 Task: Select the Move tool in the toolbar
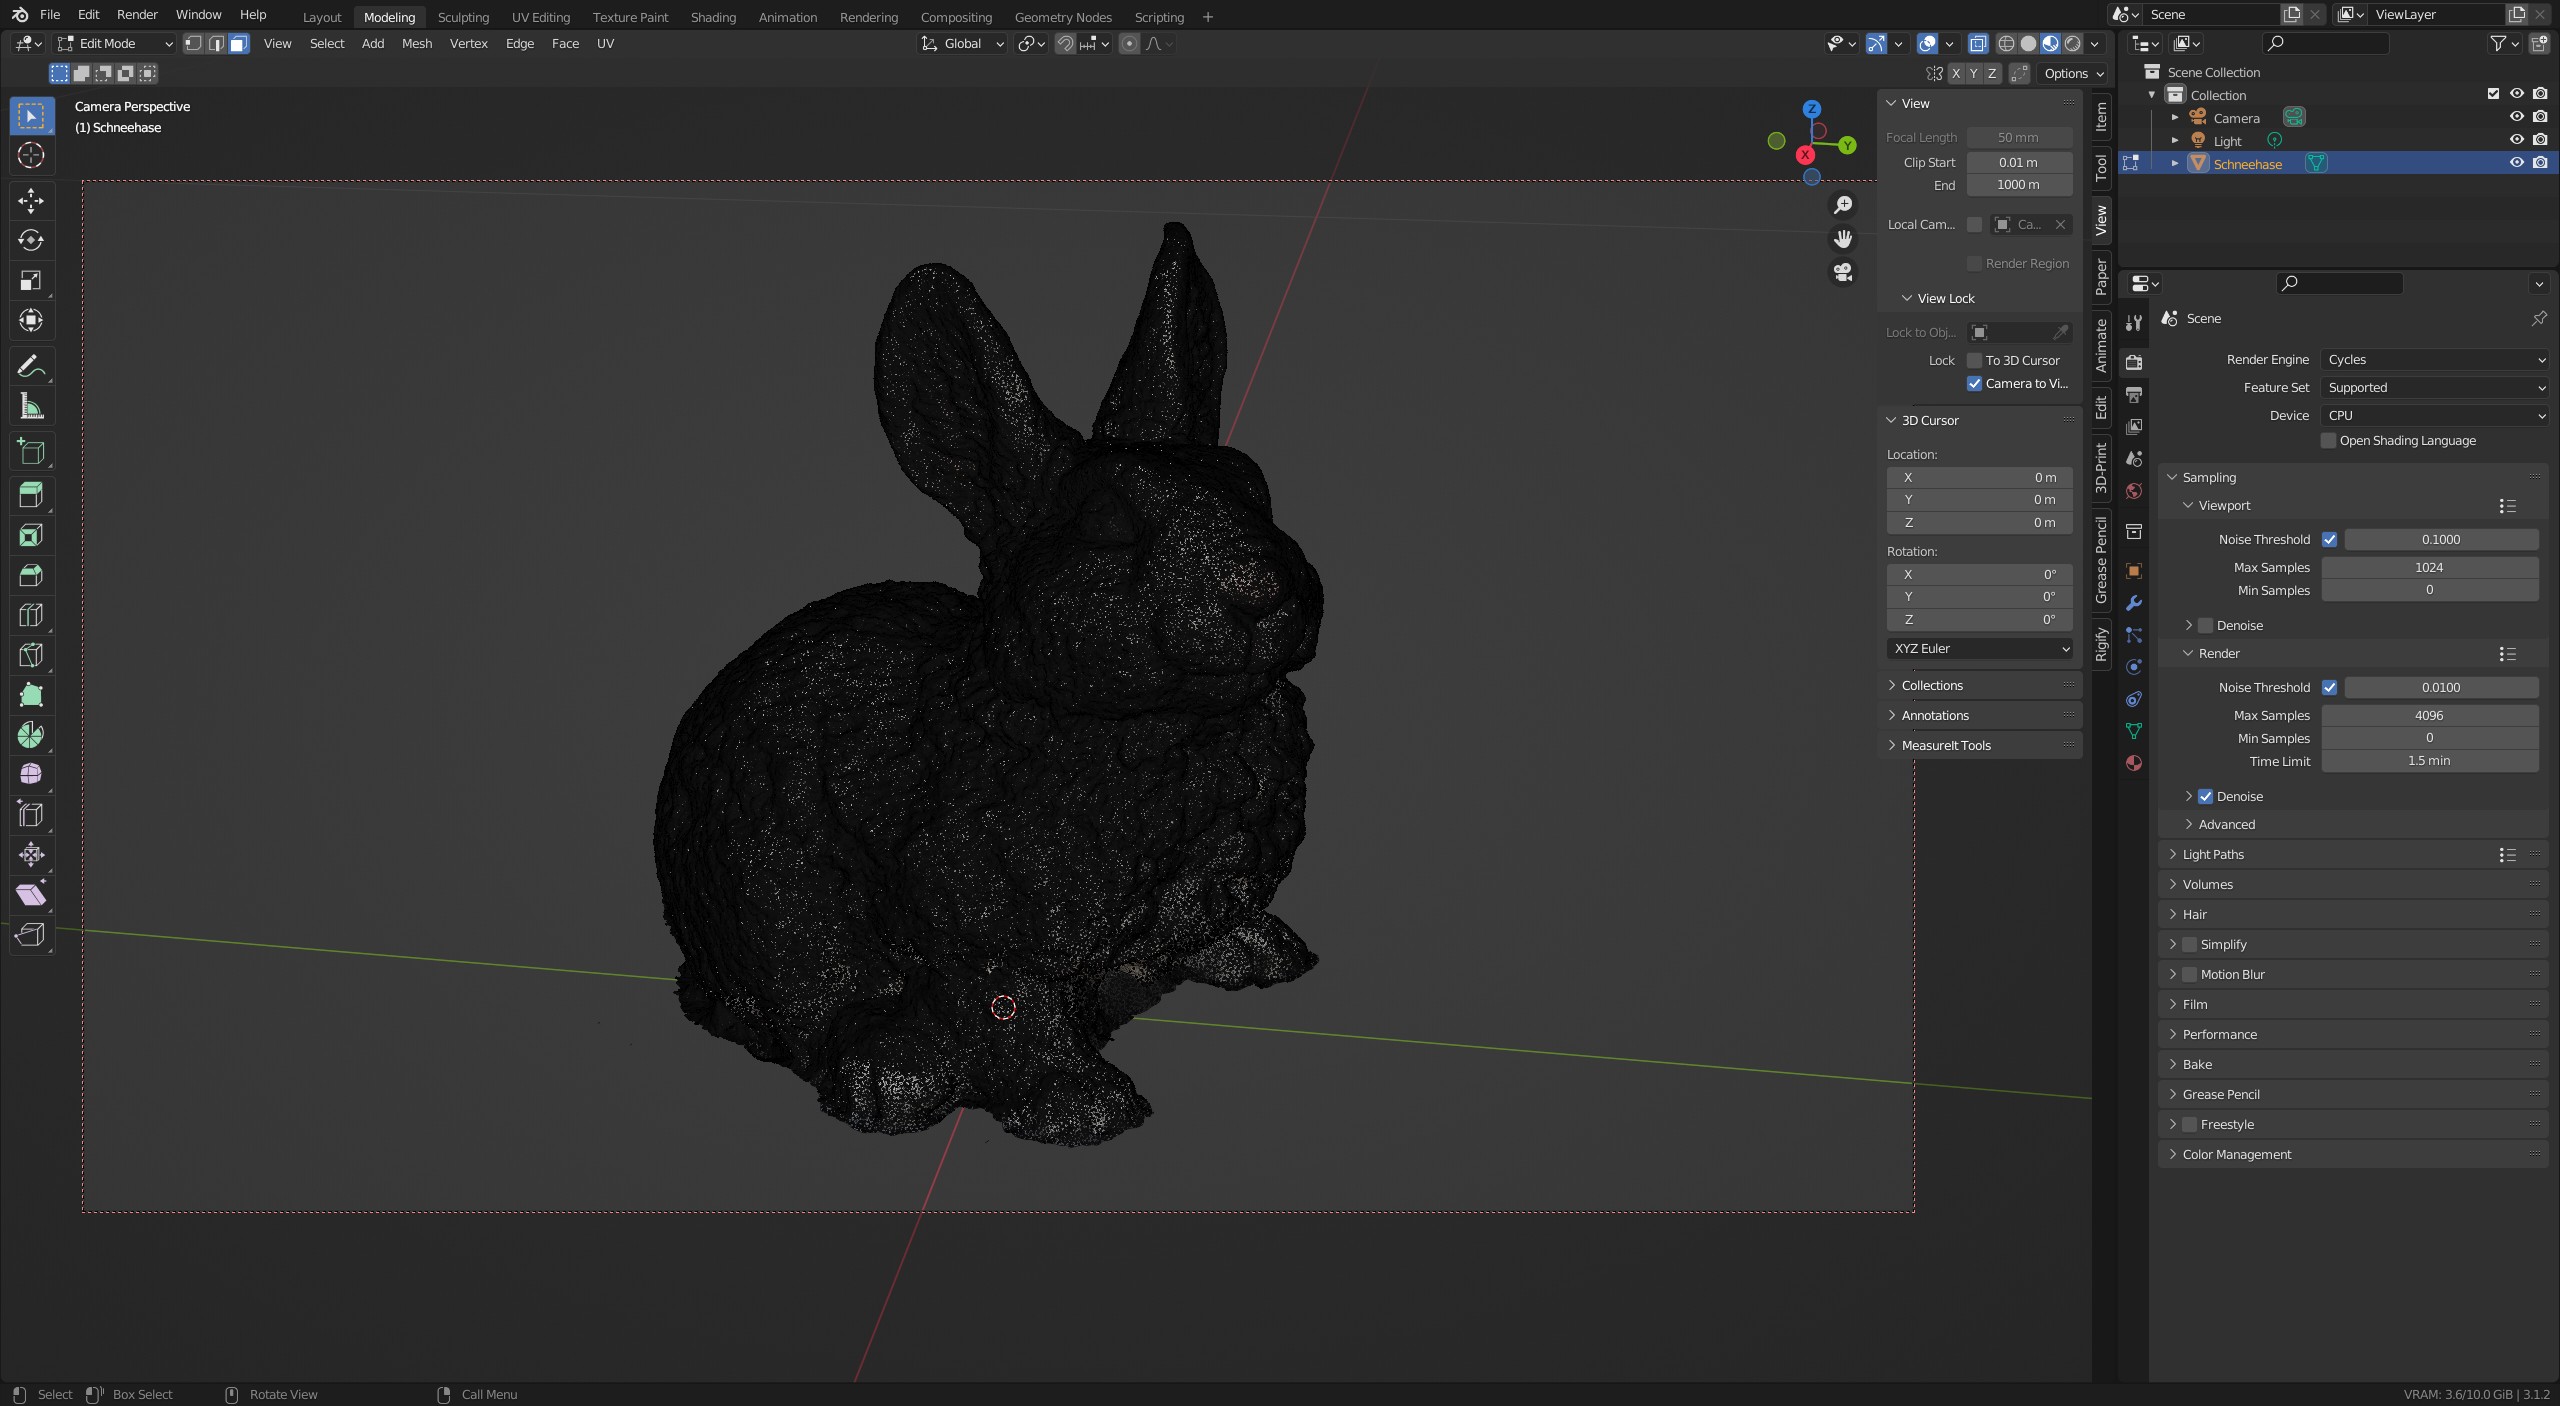tap(31, 201)
